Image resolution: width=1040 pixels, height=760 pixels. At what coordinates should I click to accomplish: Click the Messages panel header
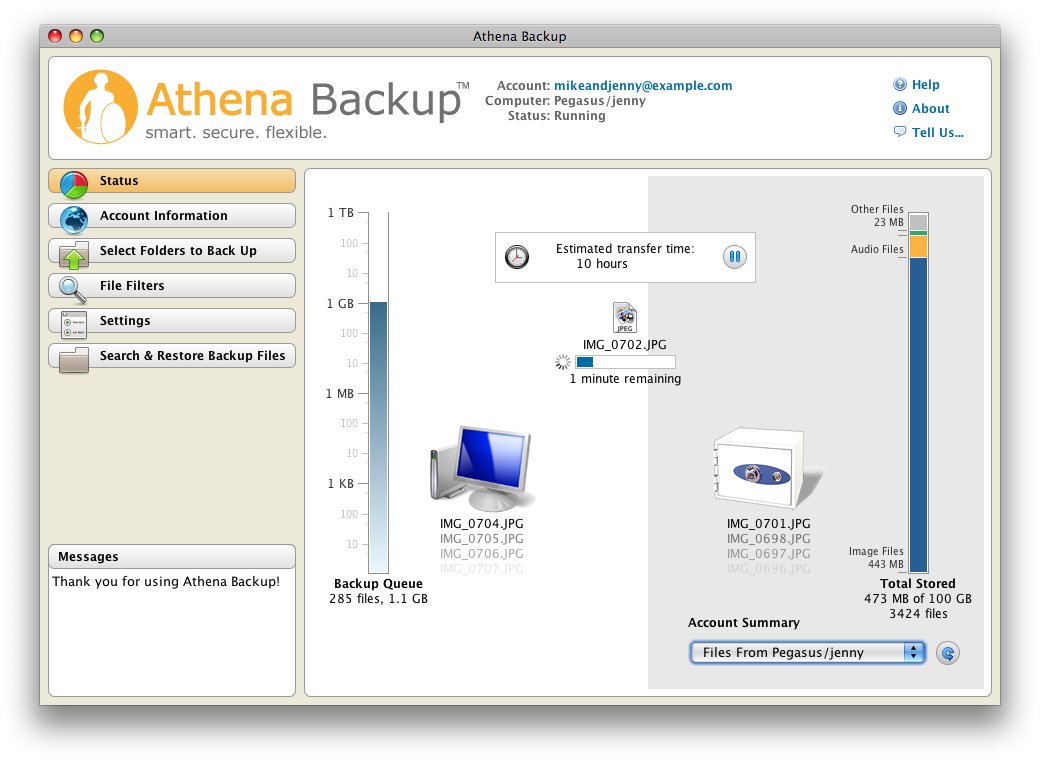172,556
